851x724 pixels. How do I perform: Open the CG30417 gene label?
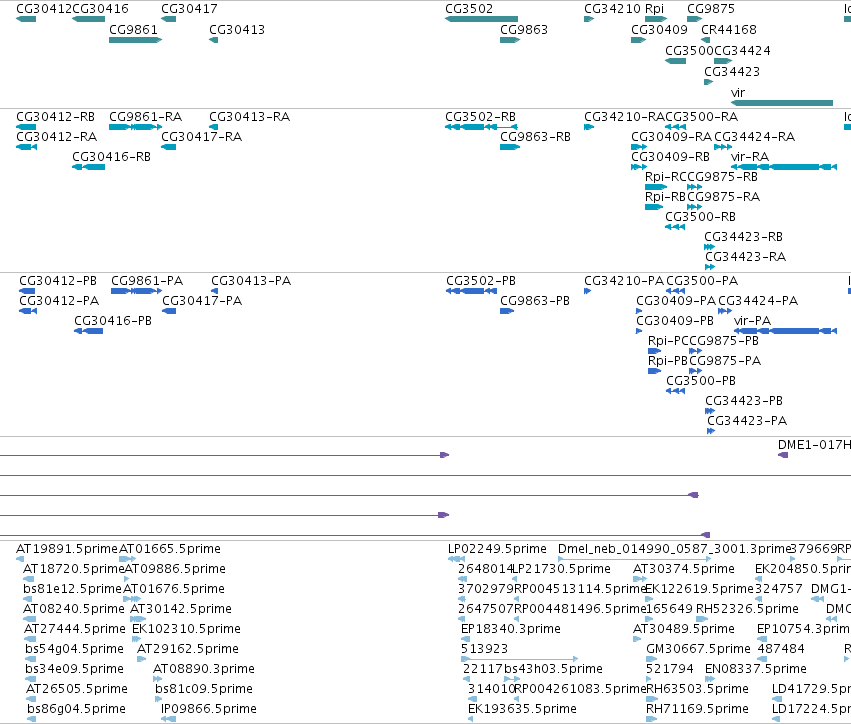click(189, 9)
